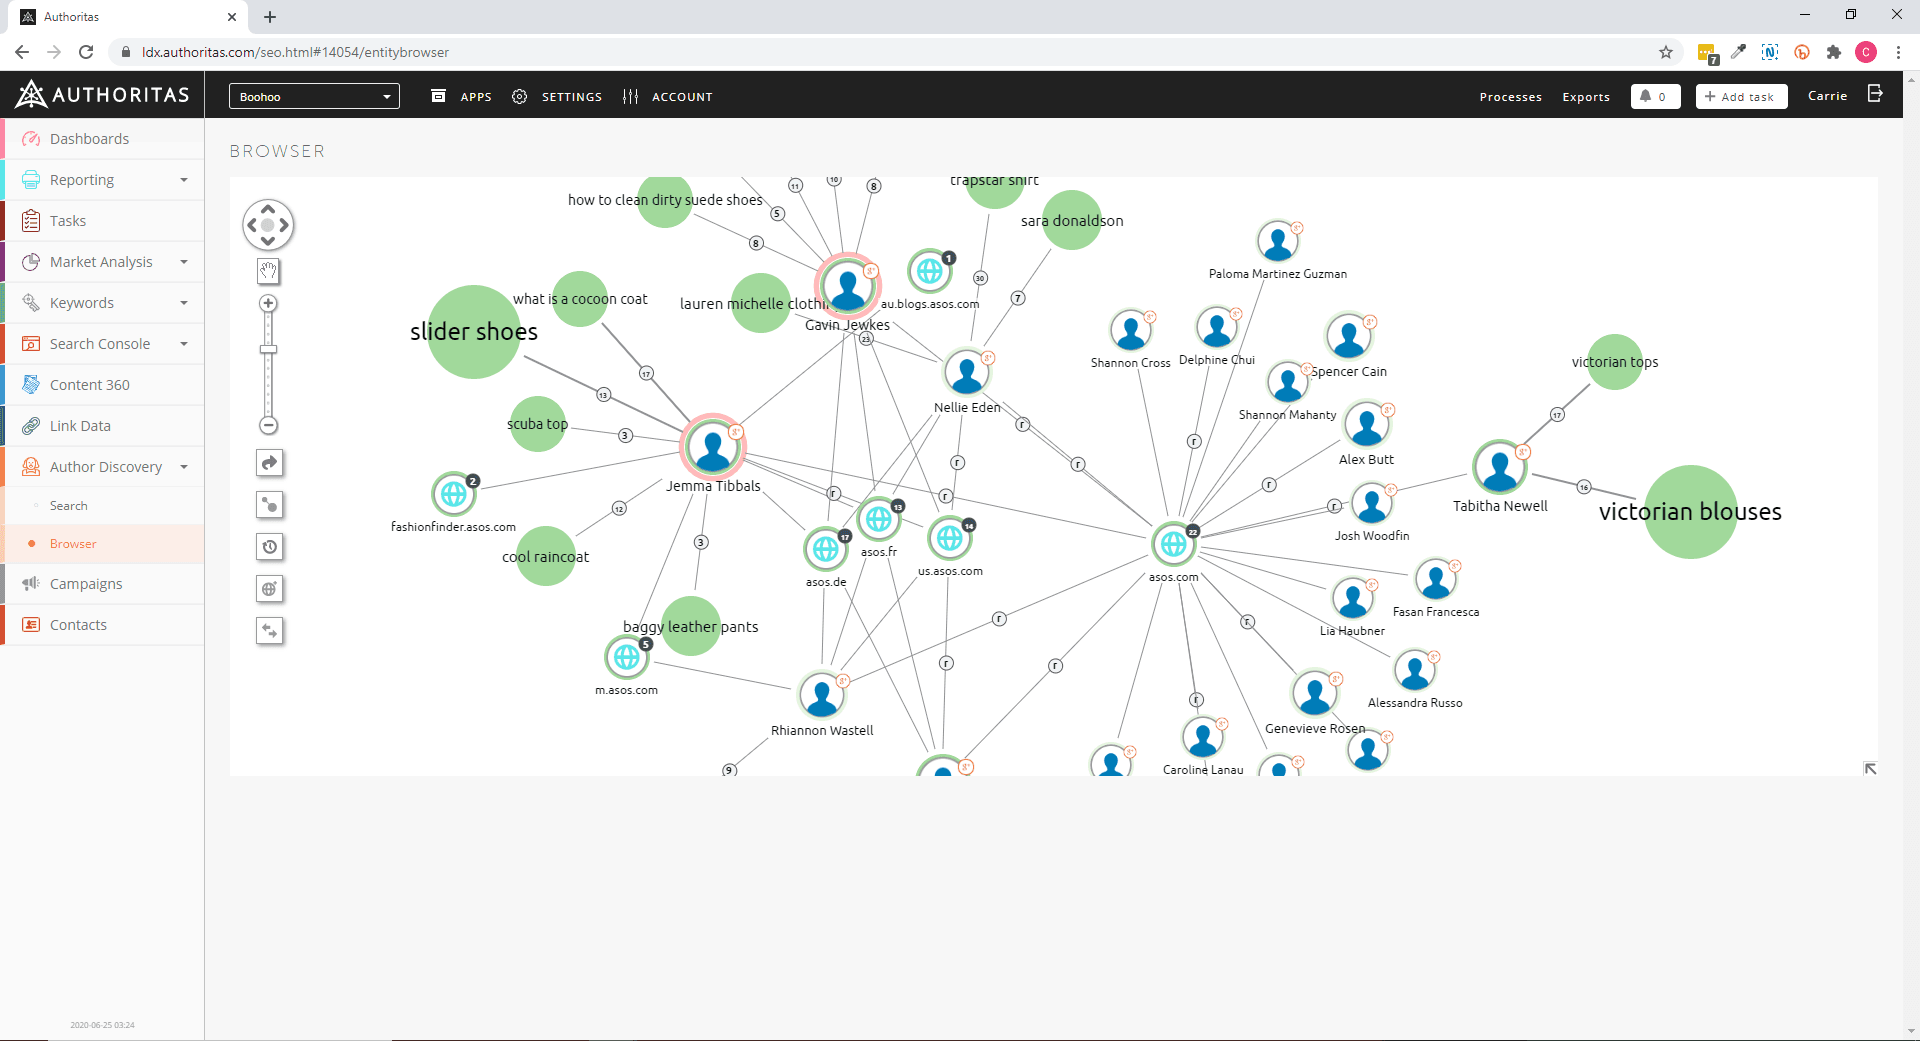Open the notifications bell counter
The height and width of the screenshot is (1041, 1920).
point(1655,97)
